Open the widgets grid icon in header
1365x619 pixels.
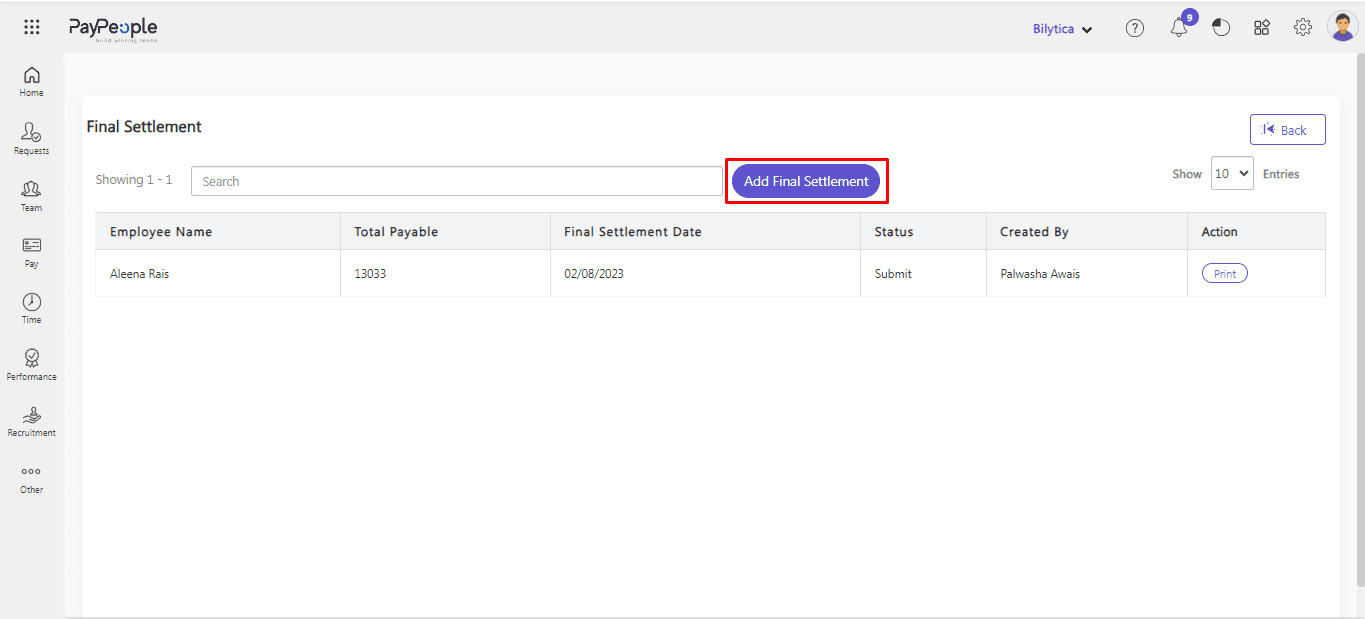click(1262, 28)
